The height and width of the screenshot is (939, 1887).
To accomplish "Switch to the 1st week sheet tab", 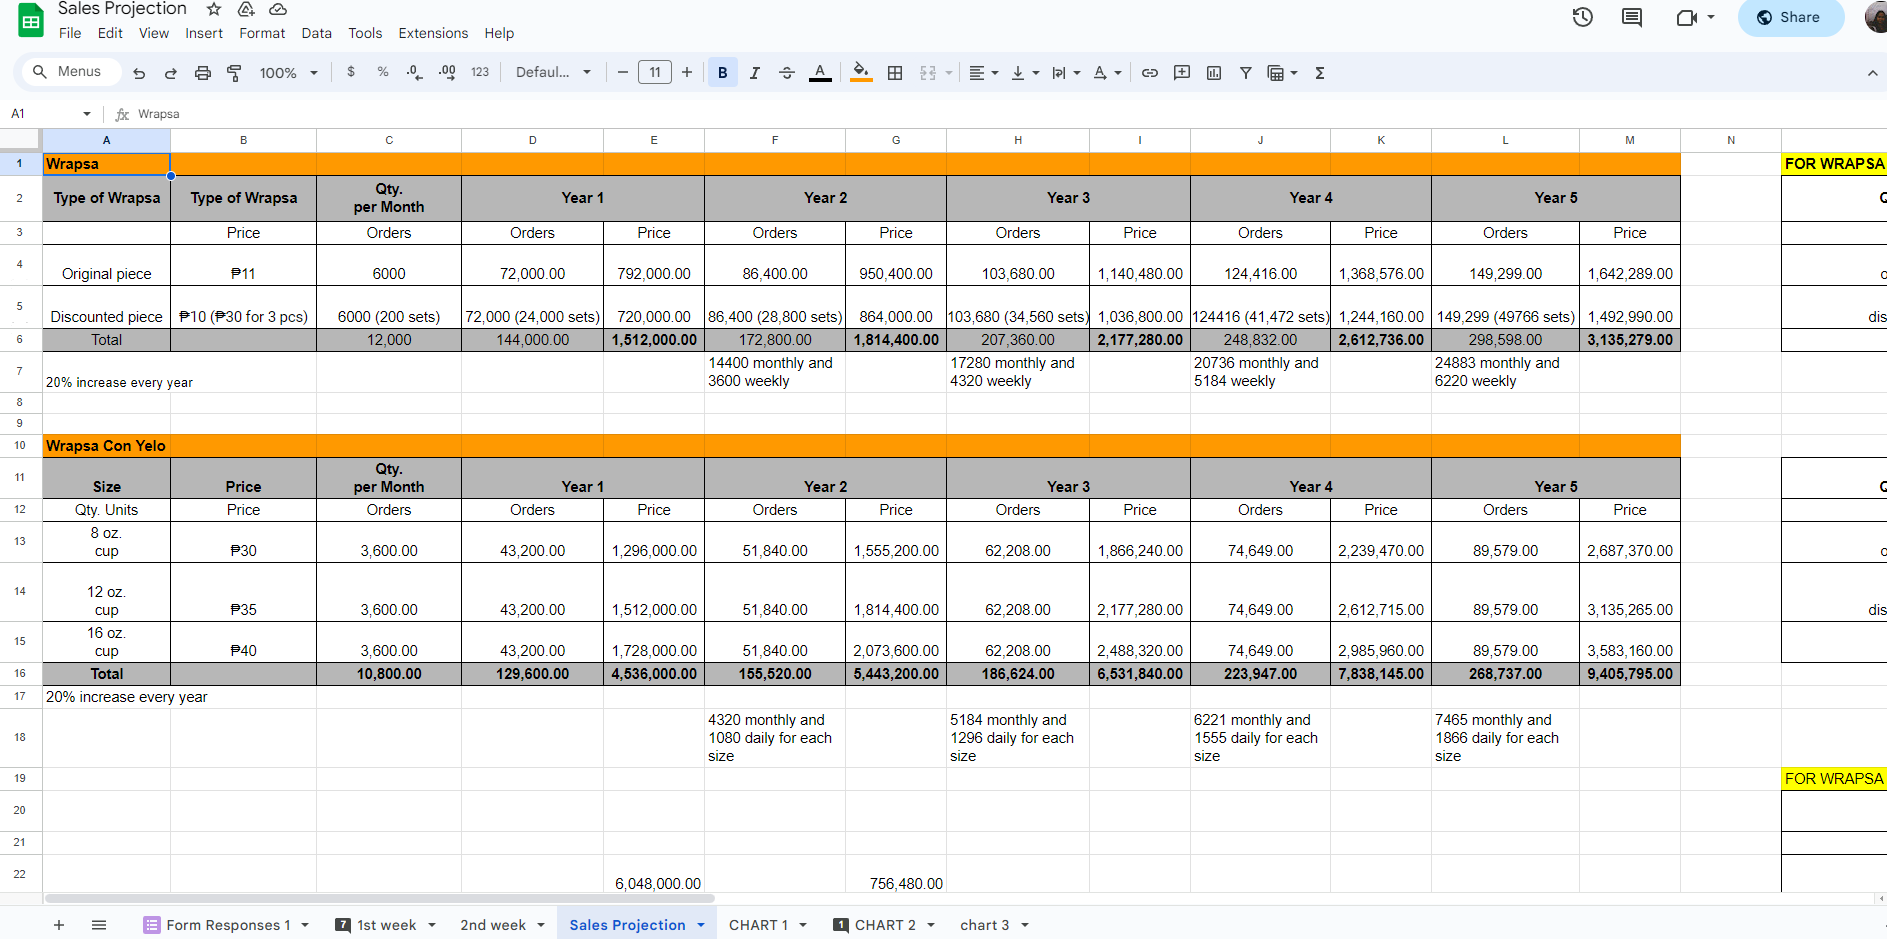I will (385, 925).
